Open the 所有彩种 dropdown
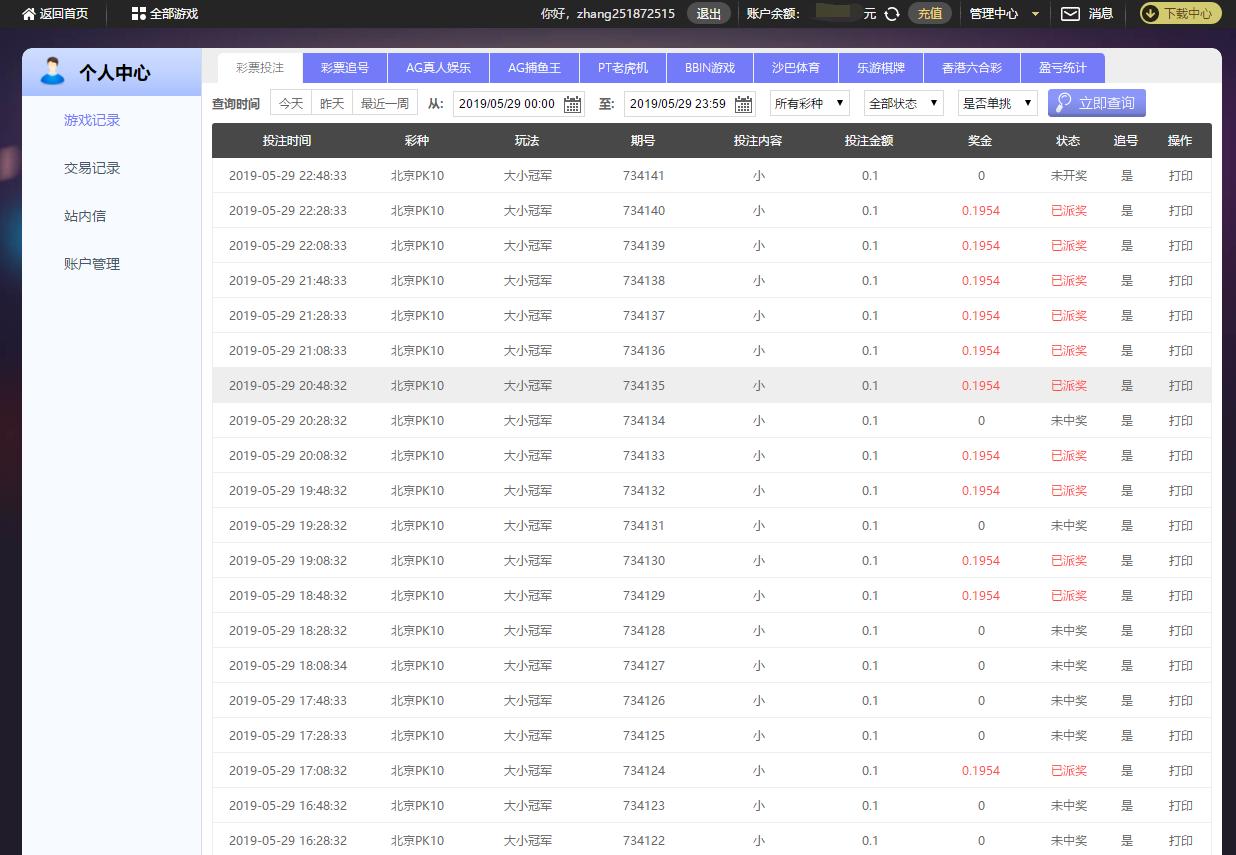Viewport: 1236px width, 855px height. click(x=810, y=103)
